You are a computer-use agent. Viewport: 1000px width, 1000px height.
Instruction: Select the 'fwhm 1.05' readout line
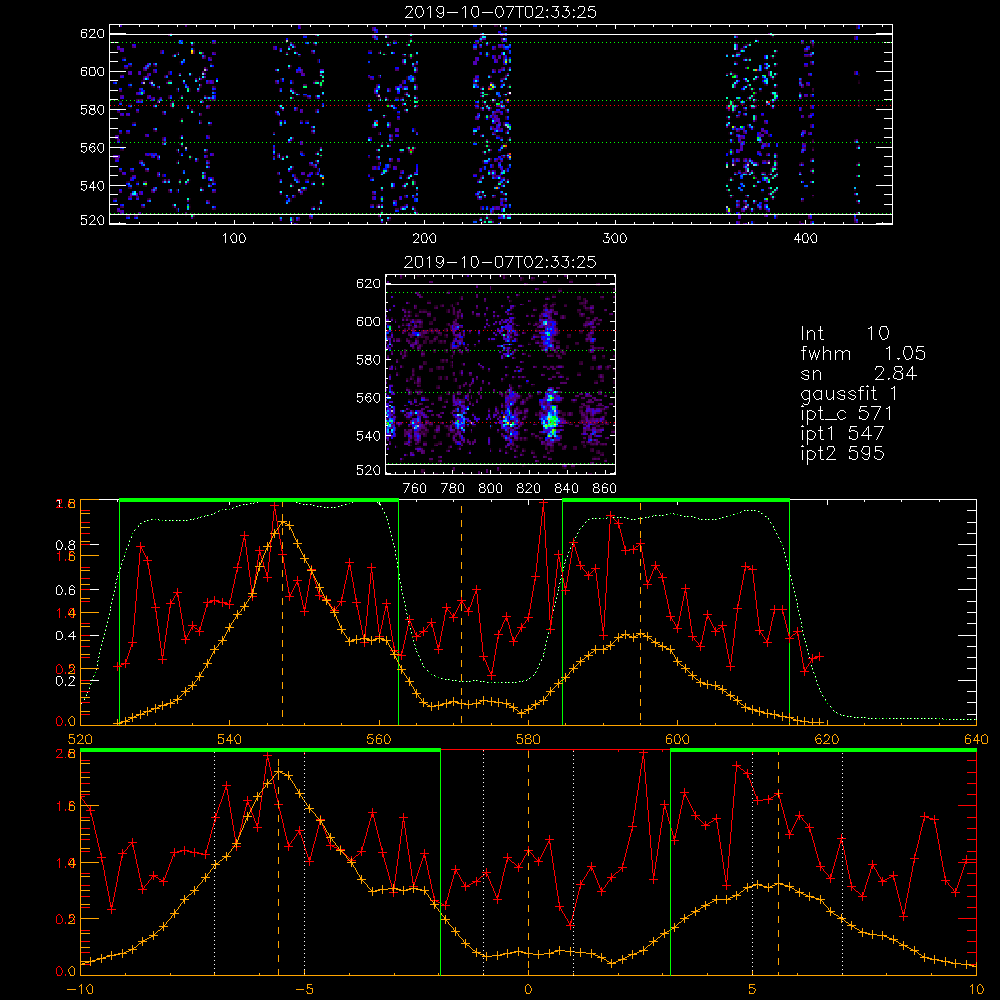point(863,353)
